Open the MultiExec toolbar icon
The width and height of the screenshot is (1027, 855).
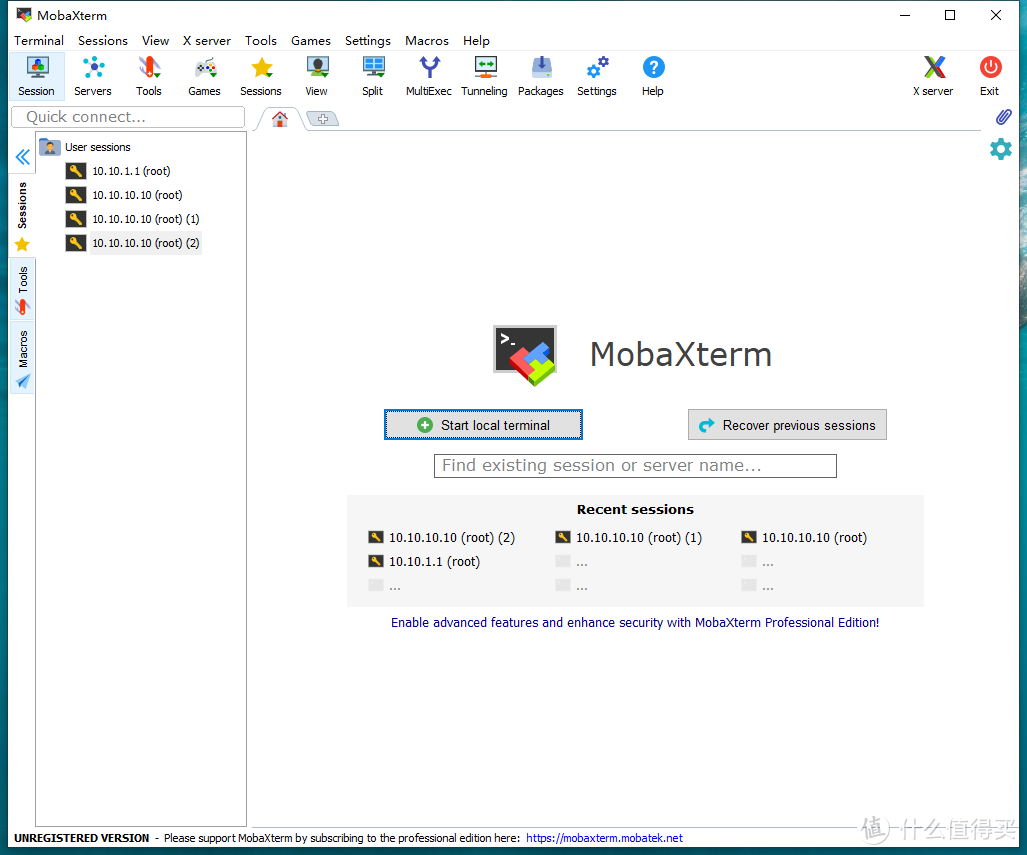click(429, 77)
